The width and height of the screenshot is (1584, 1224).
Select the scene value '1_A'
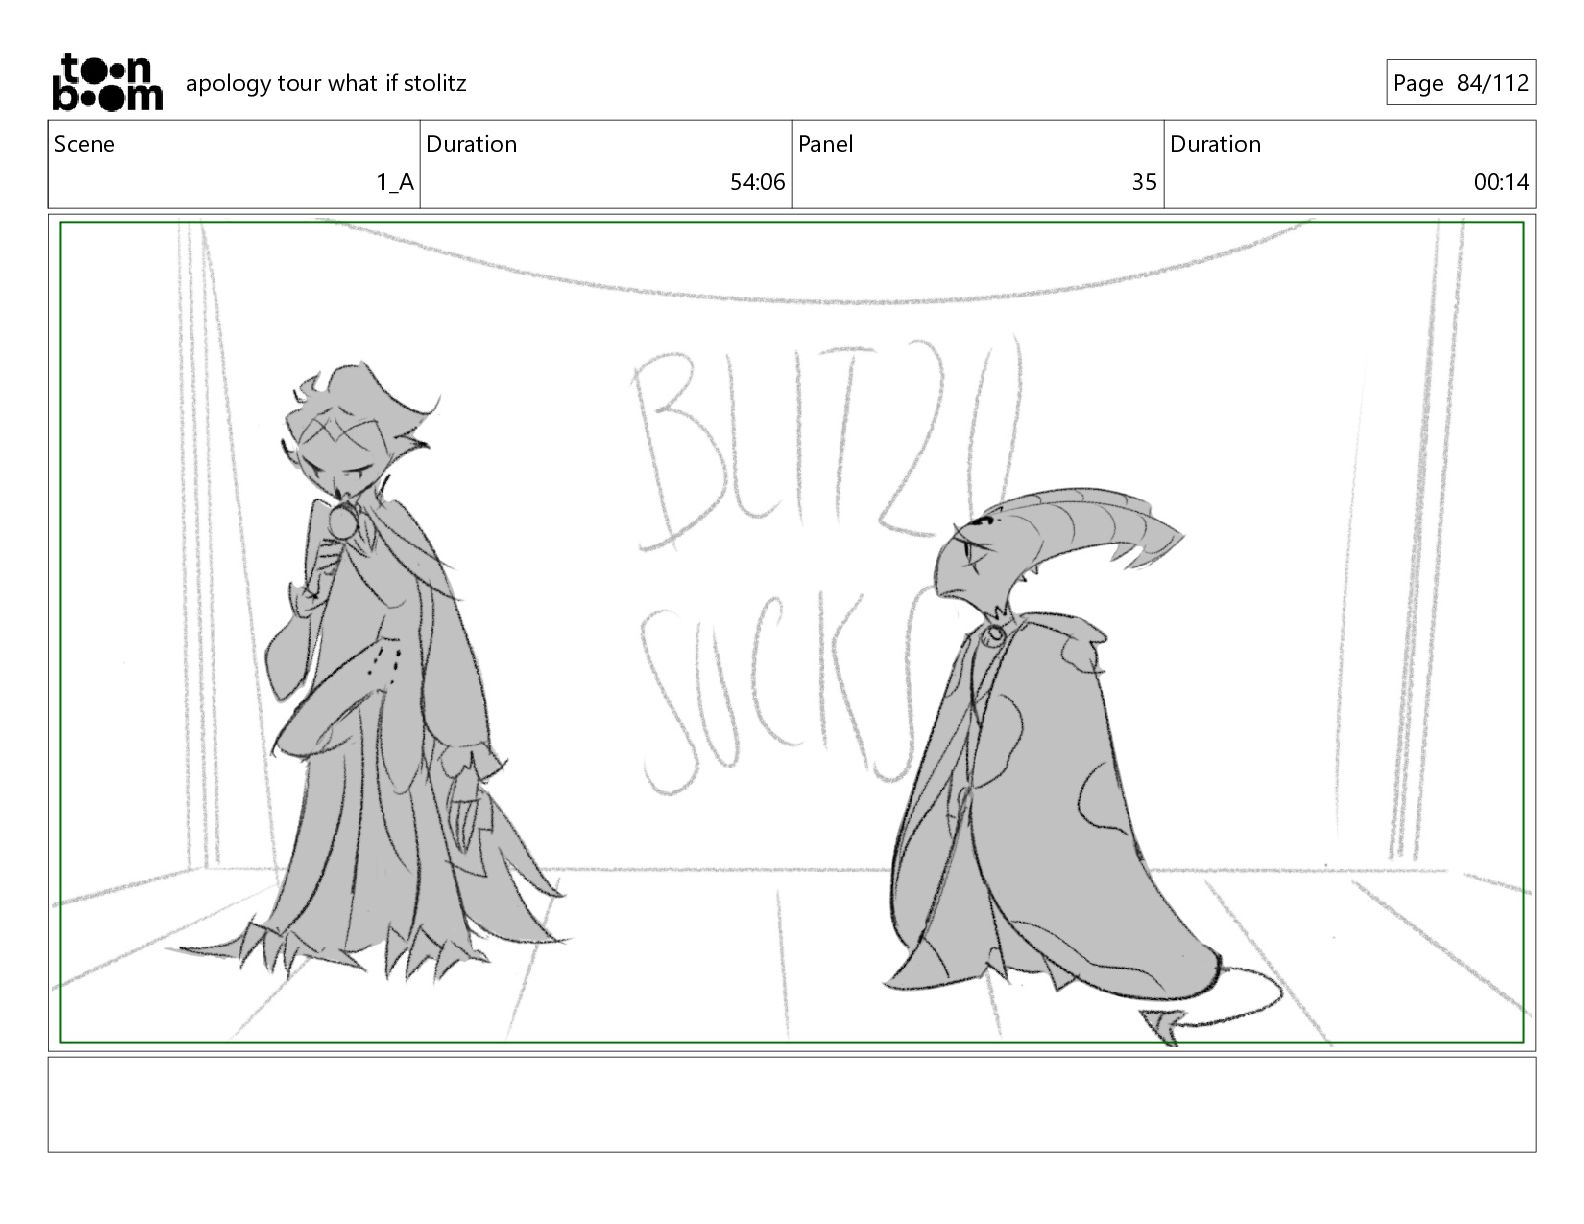coord(395,182)
